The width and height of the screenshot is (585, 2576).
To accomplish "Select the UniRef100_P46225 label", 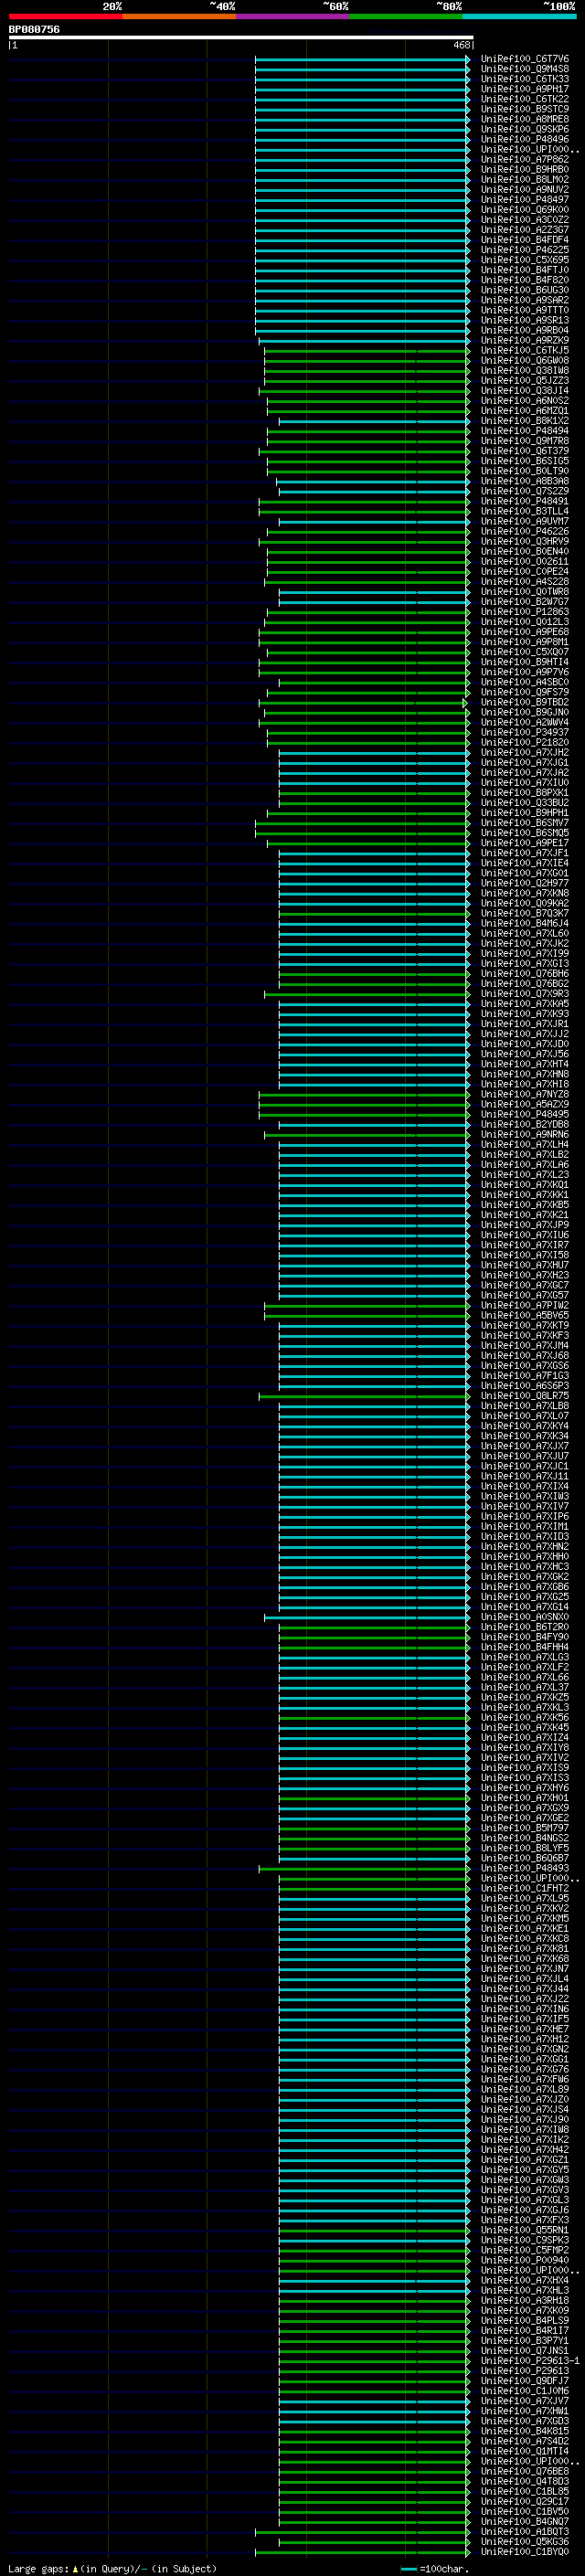I will pos(525,250).
